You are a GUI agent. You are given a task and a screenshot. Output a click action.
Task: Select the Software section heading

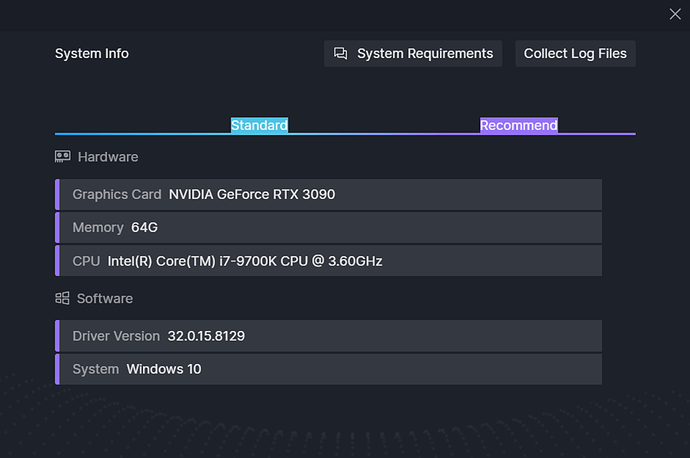click(x=104, y=298)
